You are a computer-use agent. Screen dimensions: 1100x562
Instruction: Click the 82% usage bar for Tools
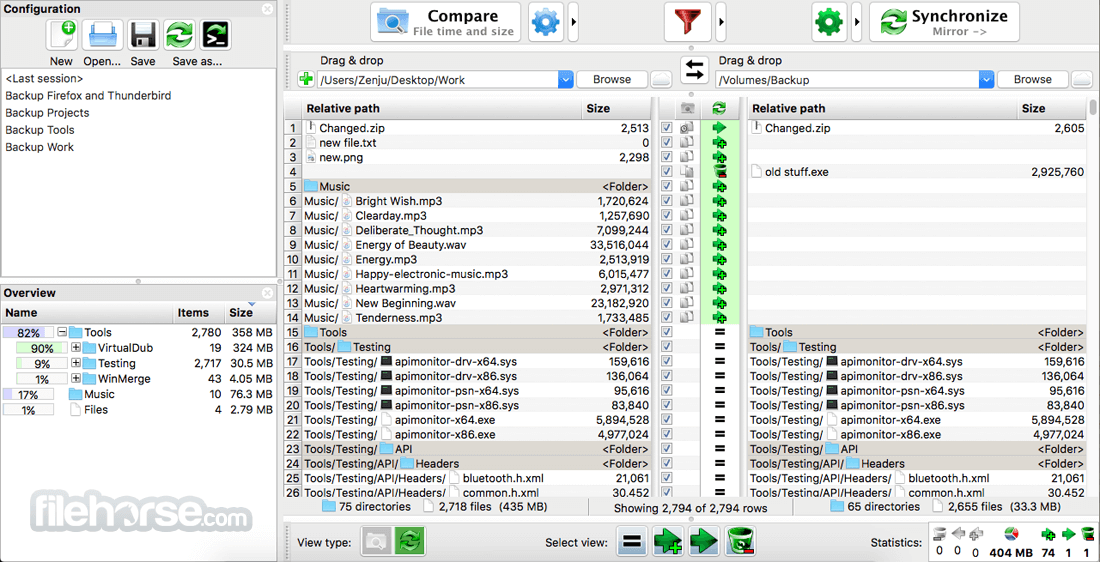coord(29,333)
